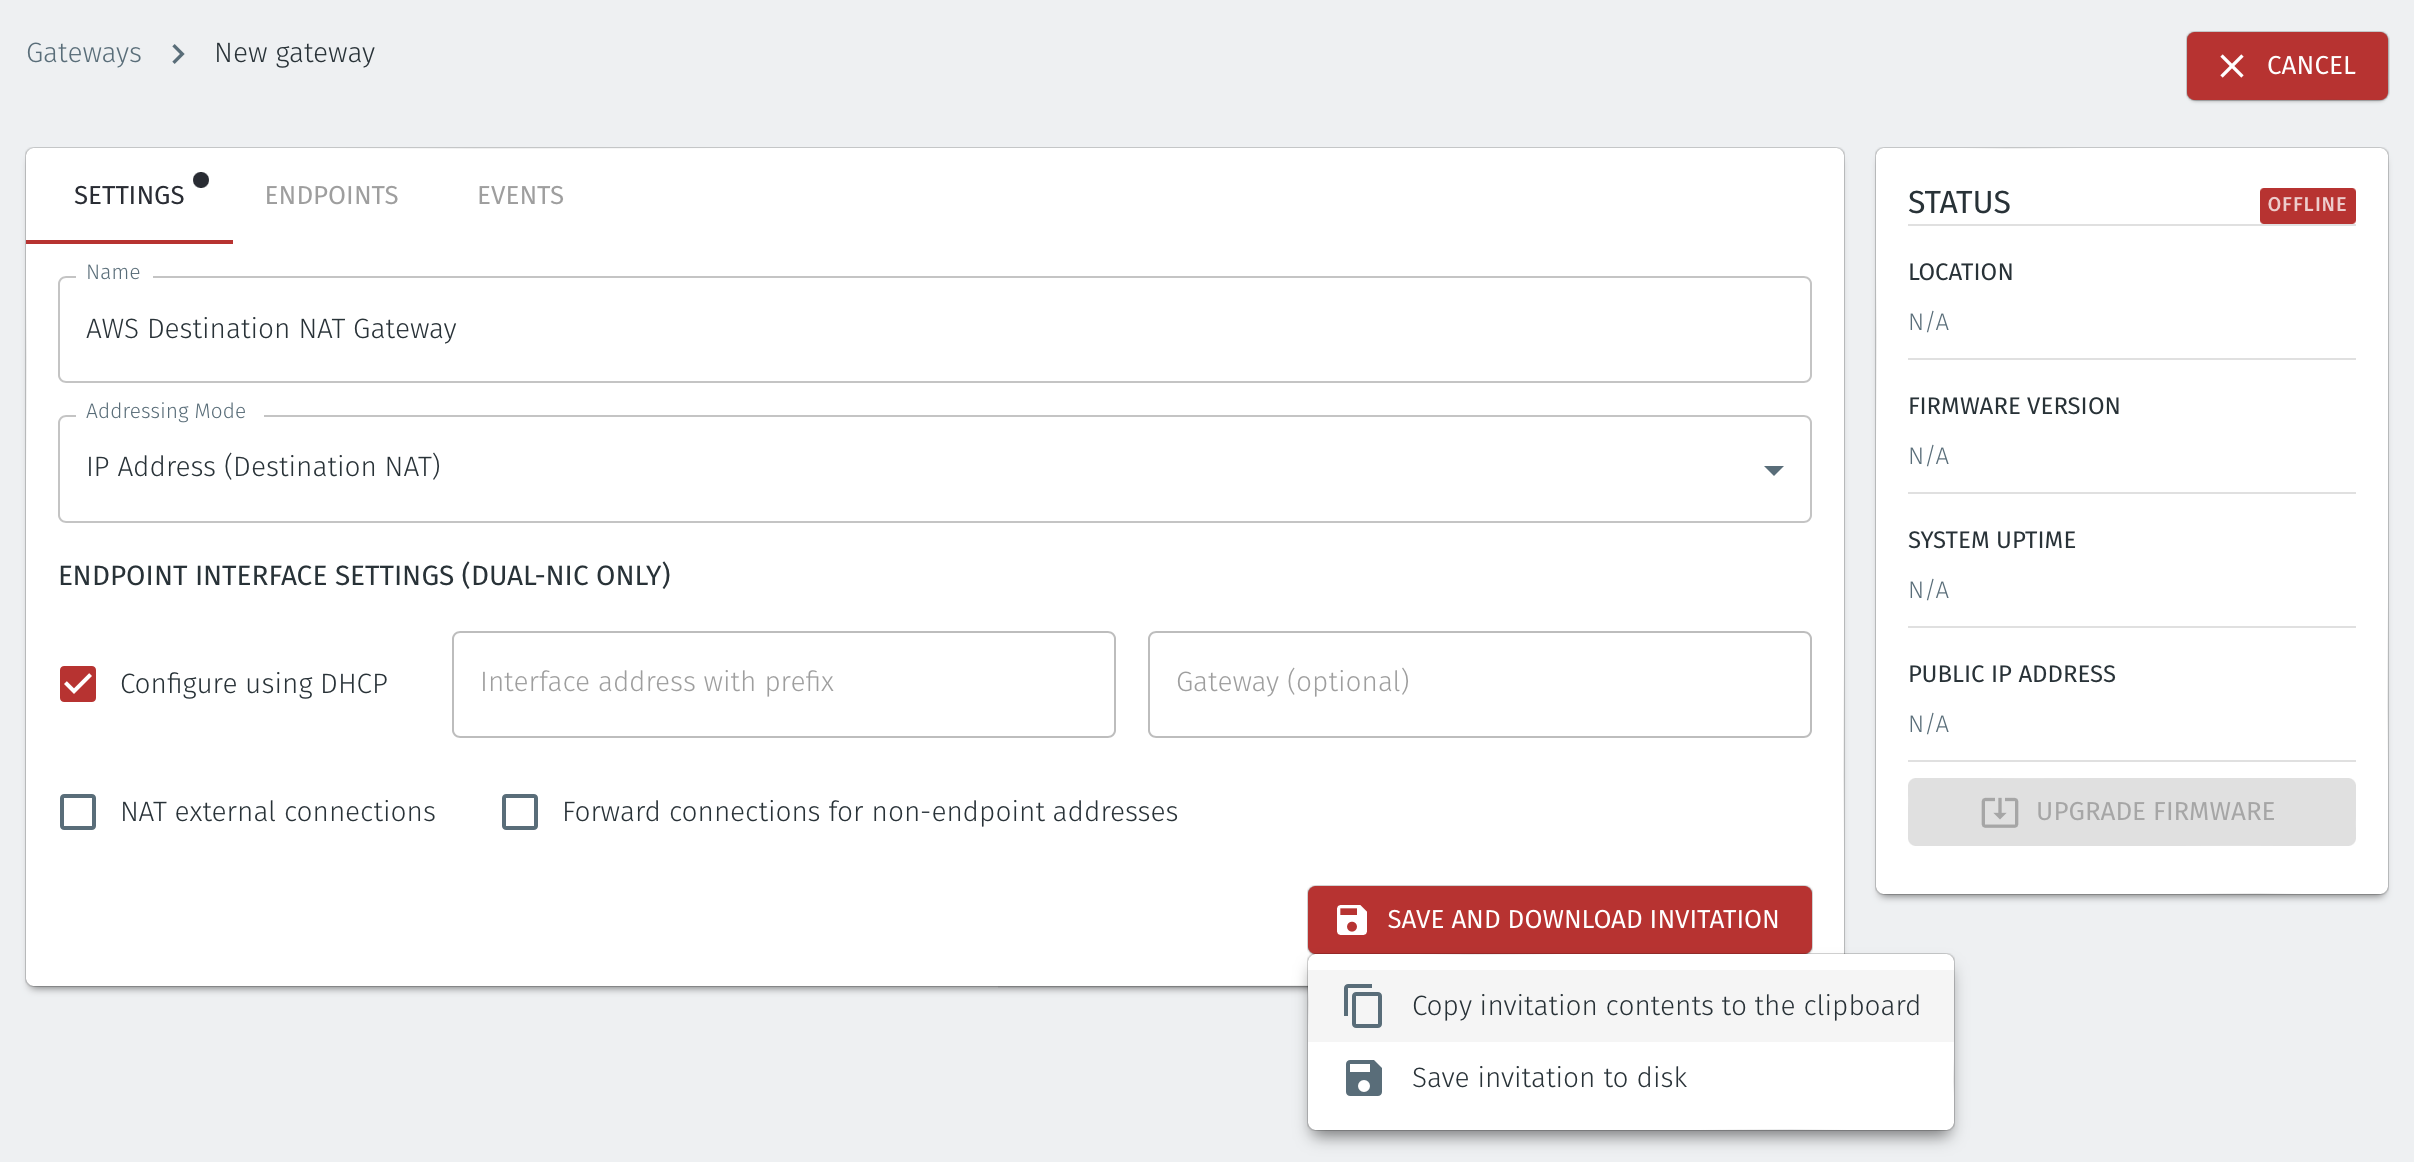The image size is (2414, 1162).
Task: Click the New gateway breadcrumb text
Action: pyautogui.click(x=295, y=53)
